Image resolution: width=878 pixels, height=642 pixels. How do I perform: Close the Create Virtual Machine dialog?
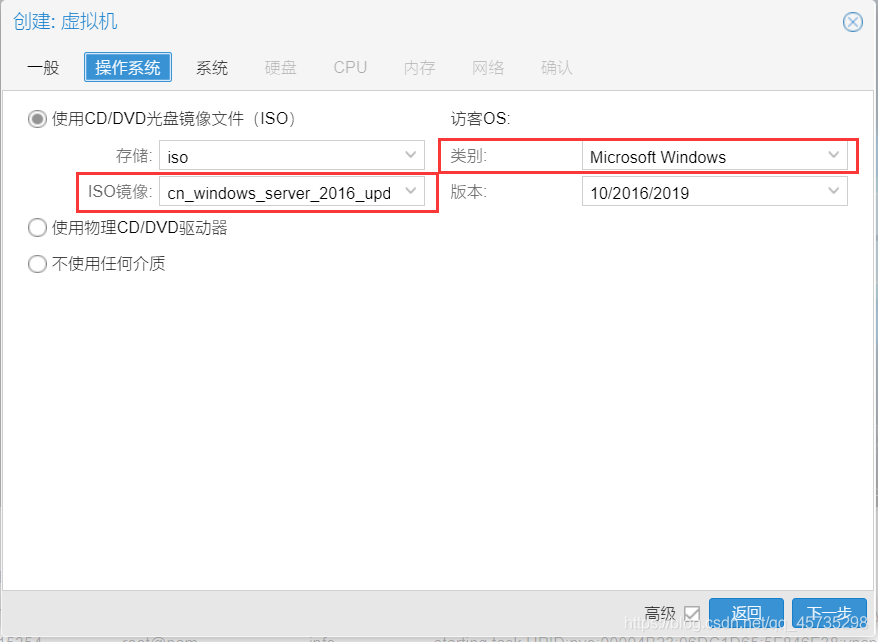[x=852, y=22]
